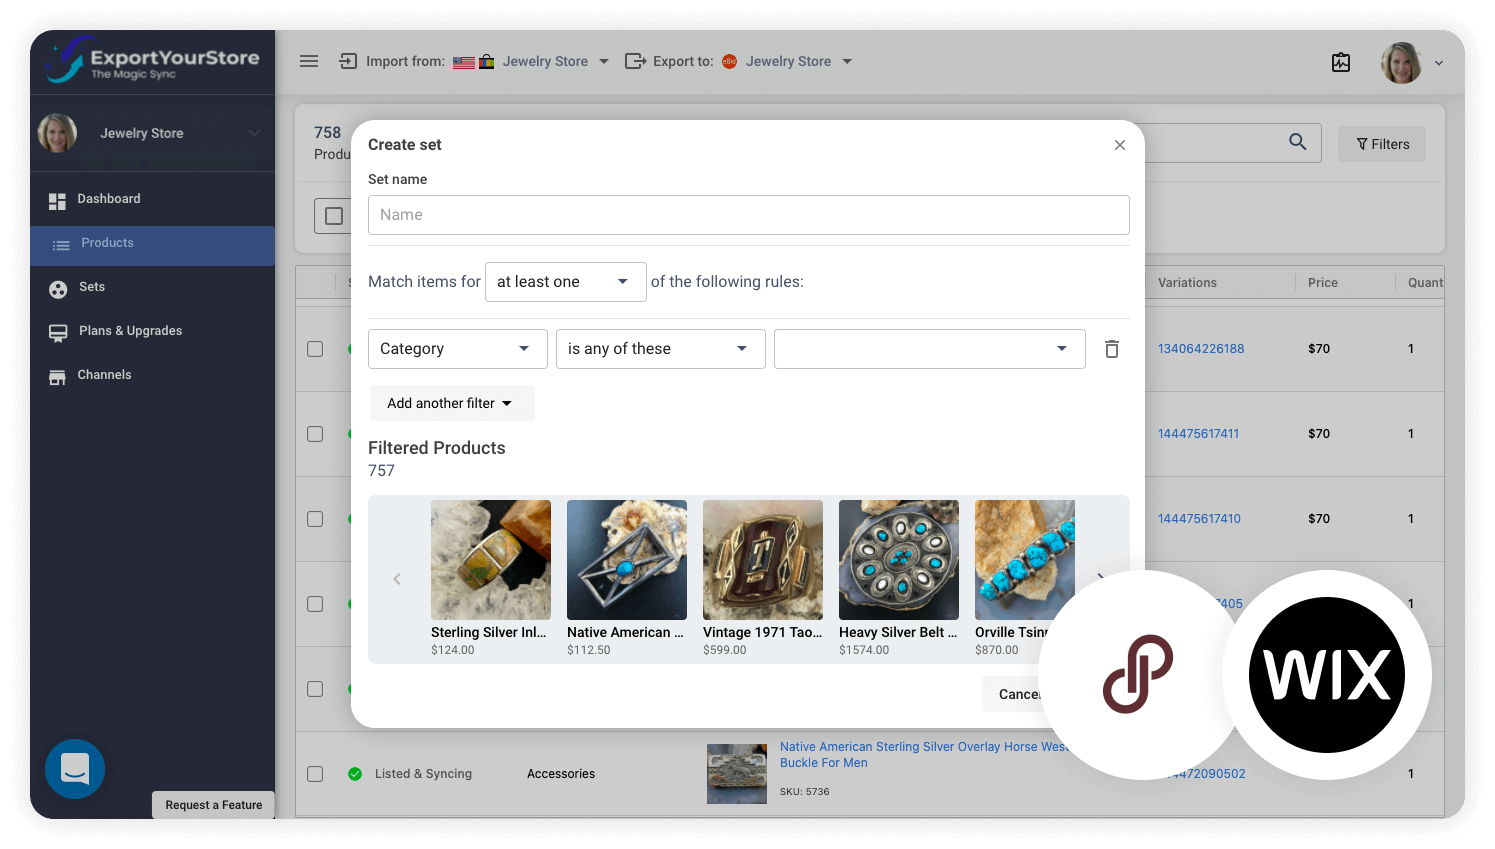
Task: Select the Dashboard icon in the sidebar
Action: [x=57, y=199]
